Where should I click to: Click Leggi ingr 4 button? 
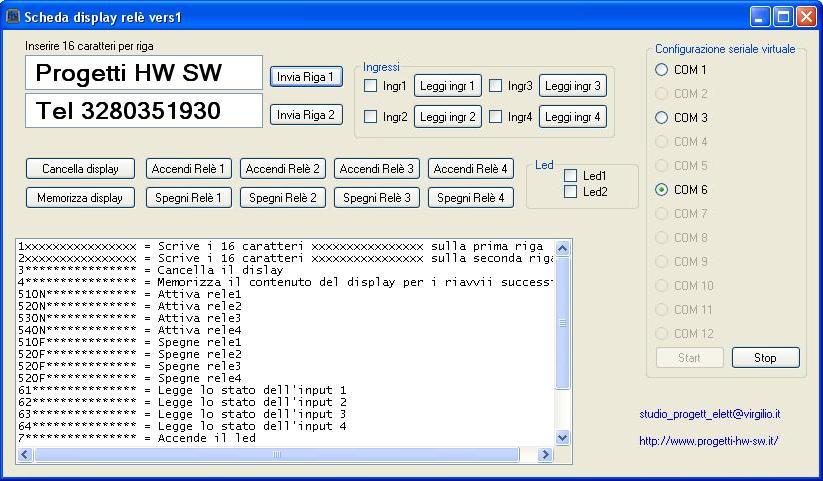coord(573,117)
